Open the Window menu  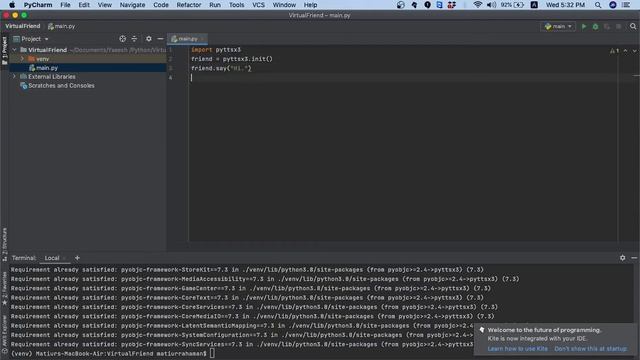(x=284, y=5)
